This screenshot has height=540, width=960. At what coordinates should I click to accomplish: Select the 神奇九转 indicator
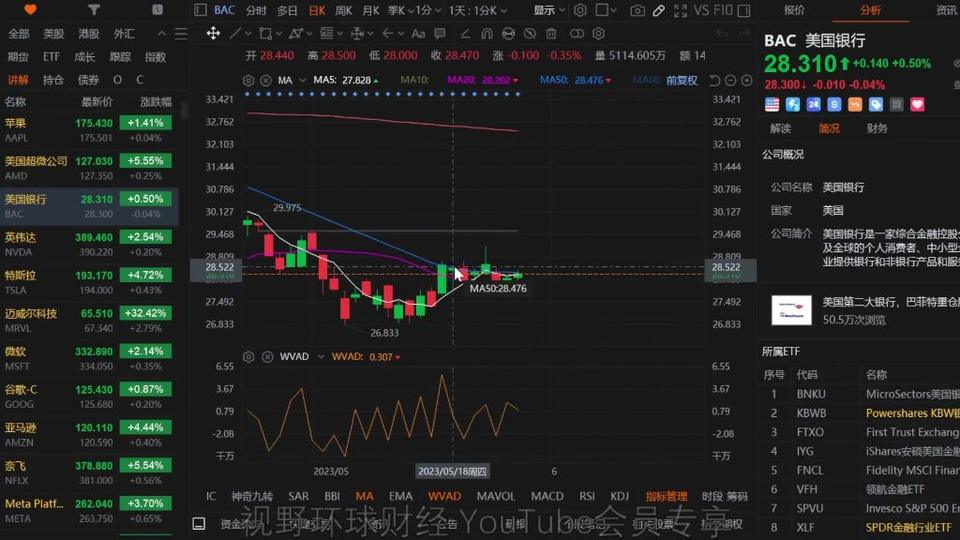tap(252, 496)
